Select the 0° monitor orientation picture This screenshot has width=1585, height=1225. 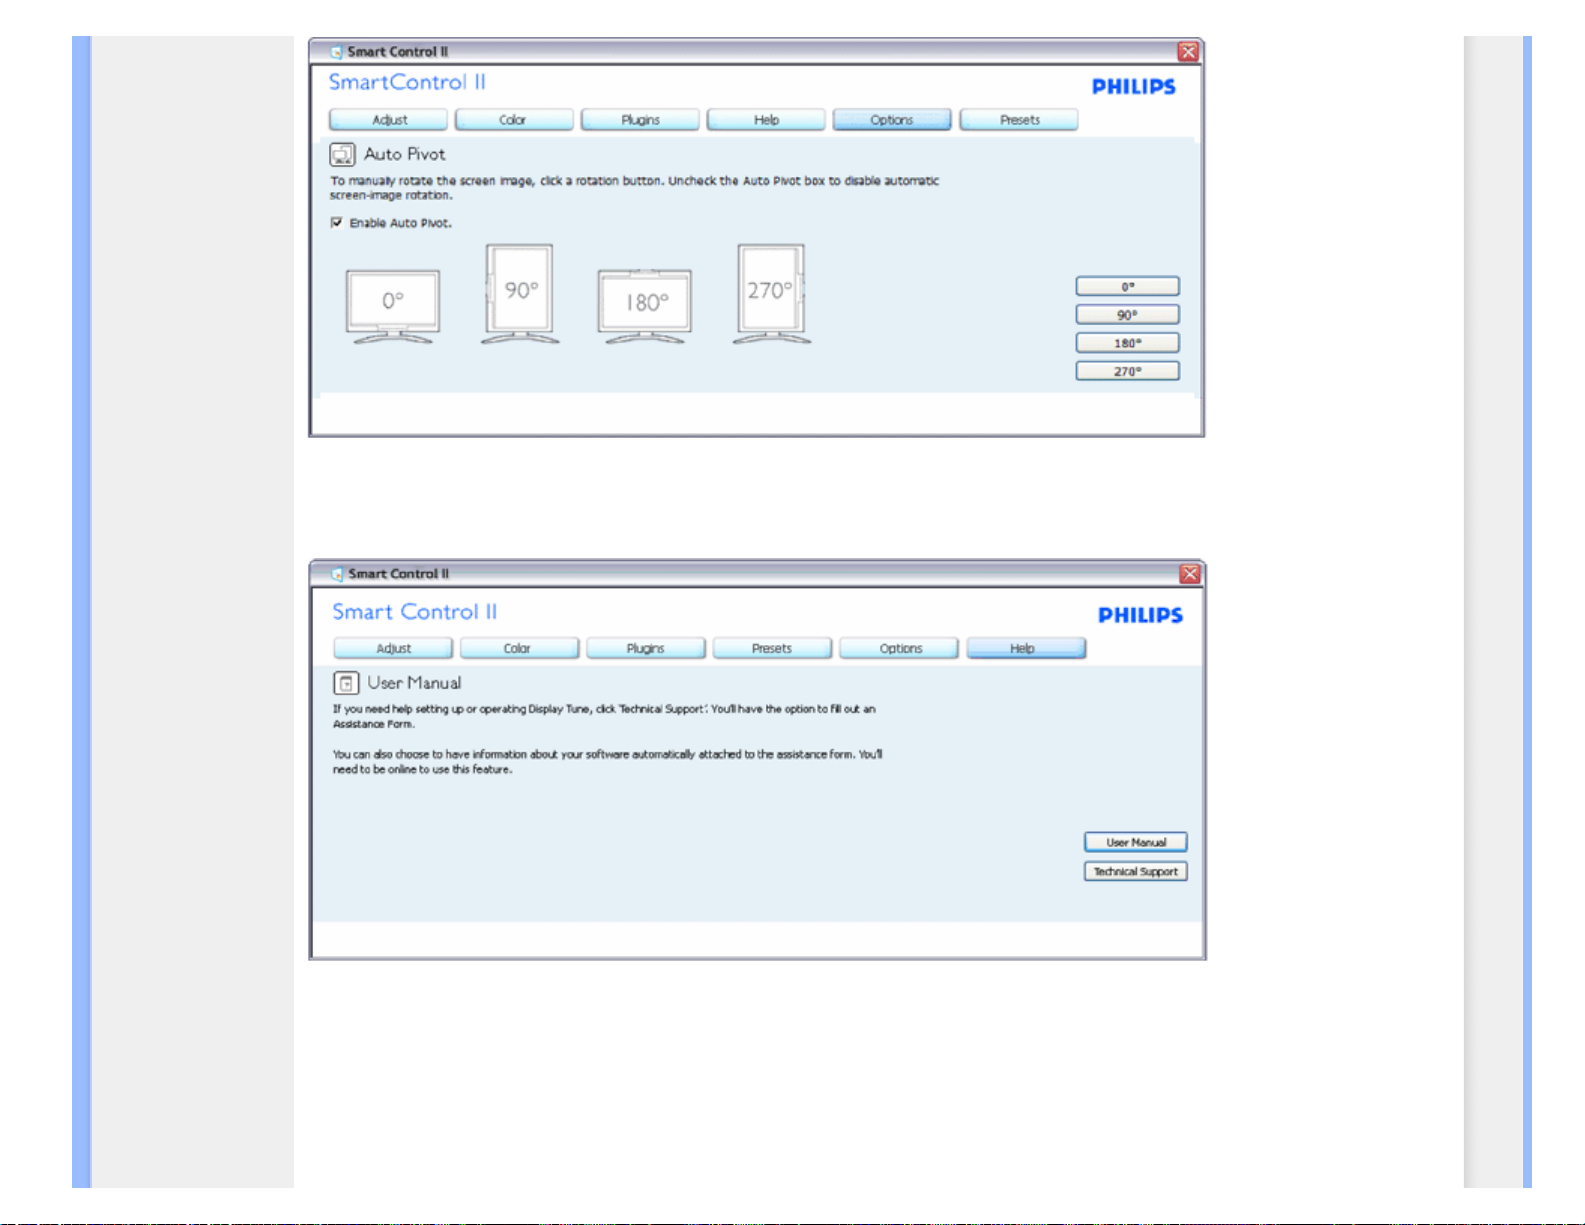[x=392, y=306]
